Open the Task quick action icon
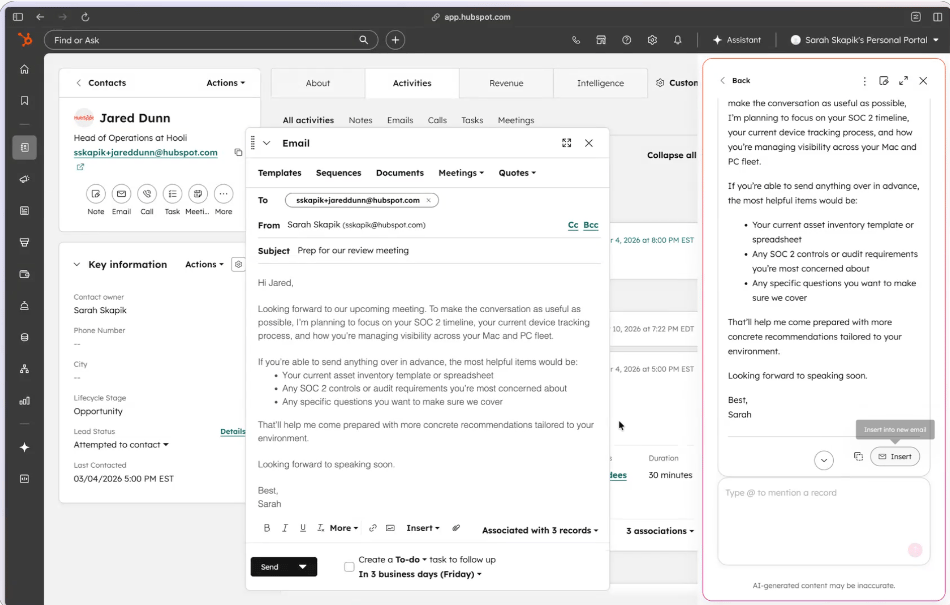 [172, 193]
